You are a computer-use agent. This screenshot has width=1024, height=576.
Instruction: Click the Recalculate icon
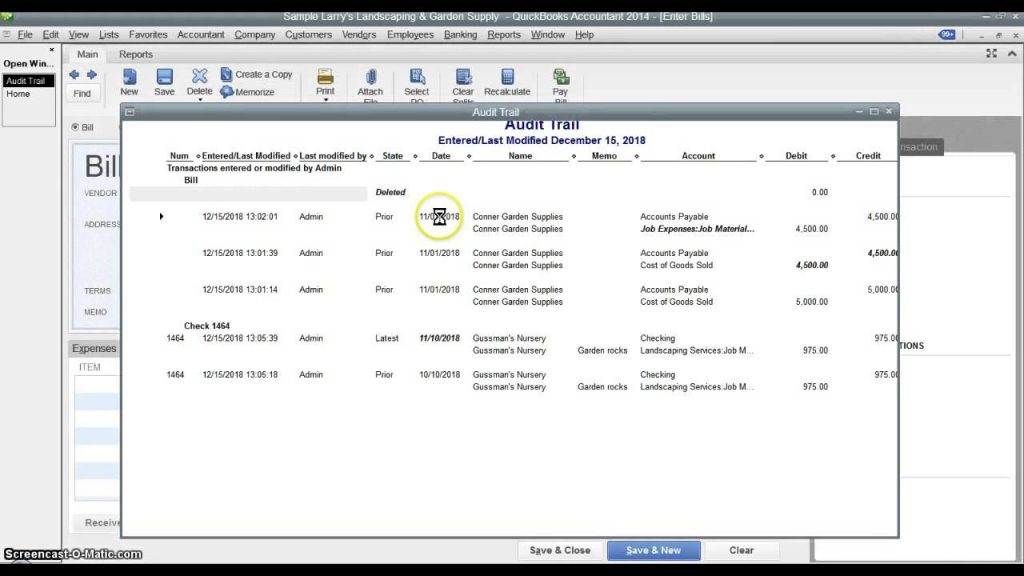coord(507,77)
